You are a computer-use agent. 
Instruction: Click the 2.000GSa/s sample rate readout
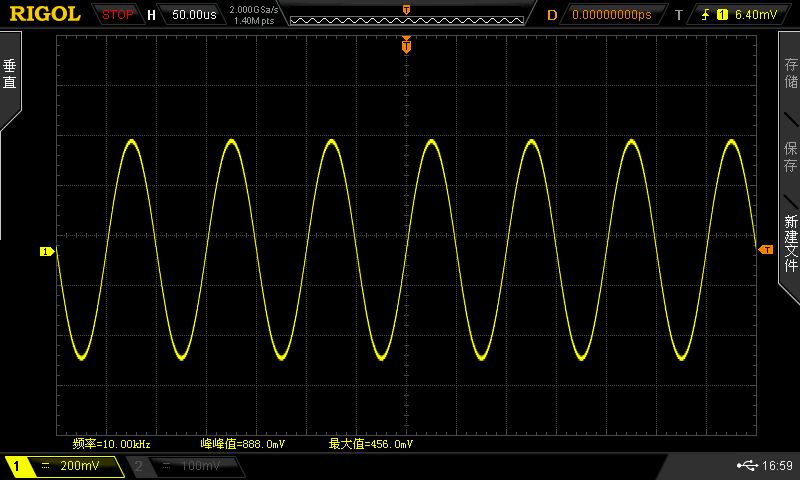[x=254, y=10]
